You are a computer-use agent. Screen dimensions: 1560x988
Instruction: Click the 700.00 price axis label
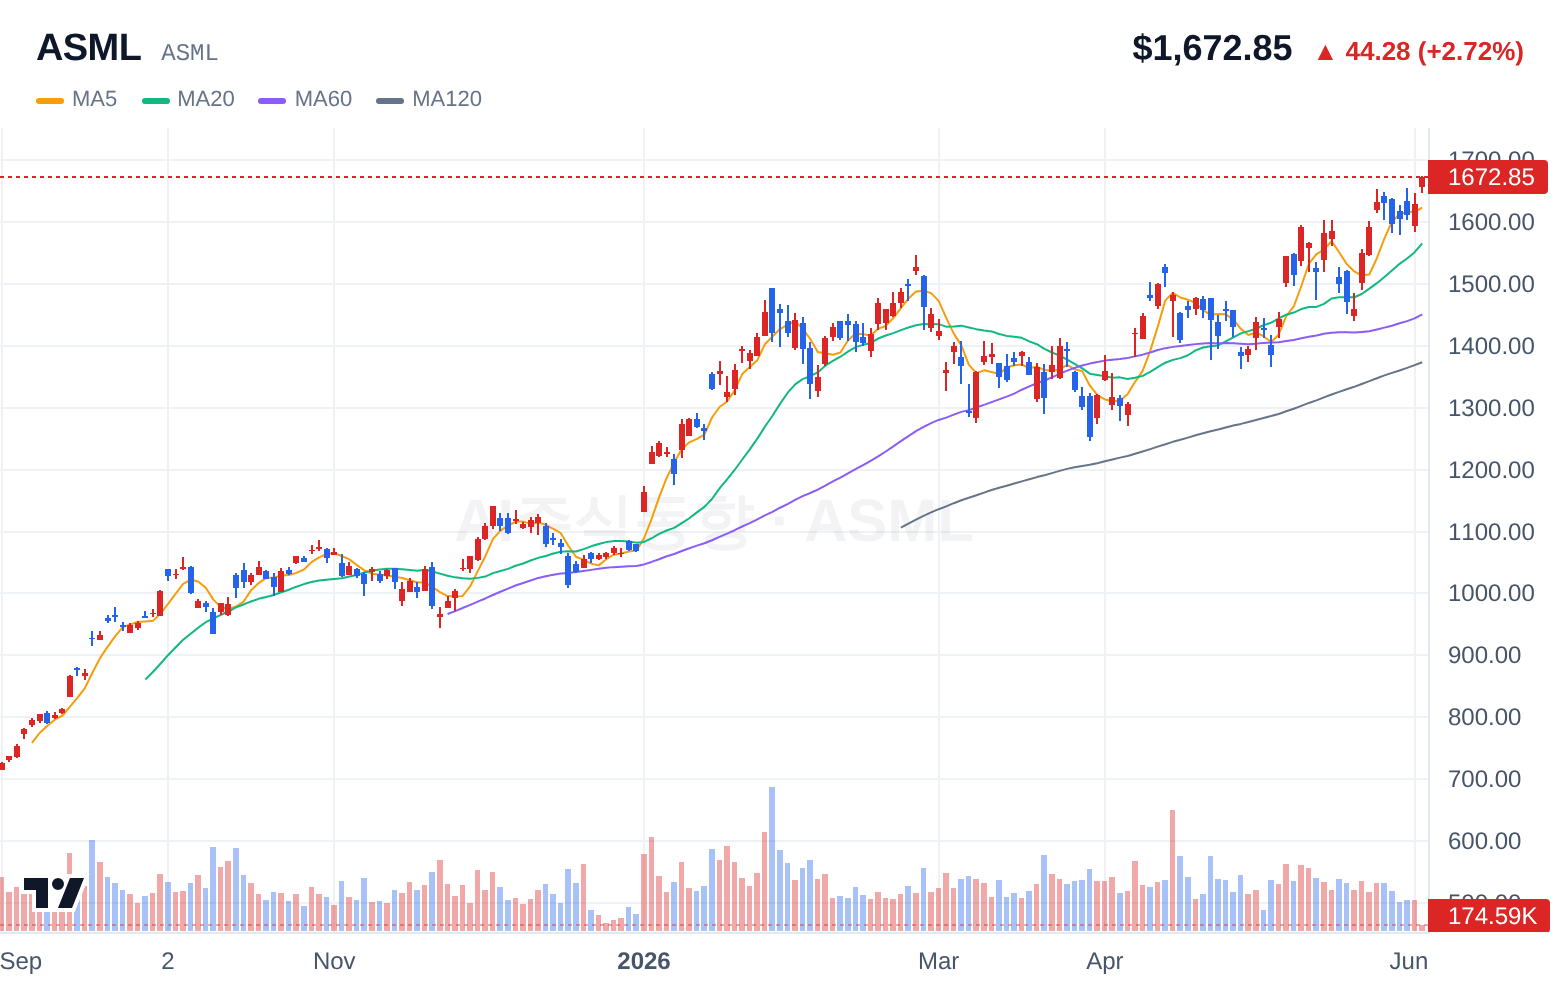[x=1484, y=779]
